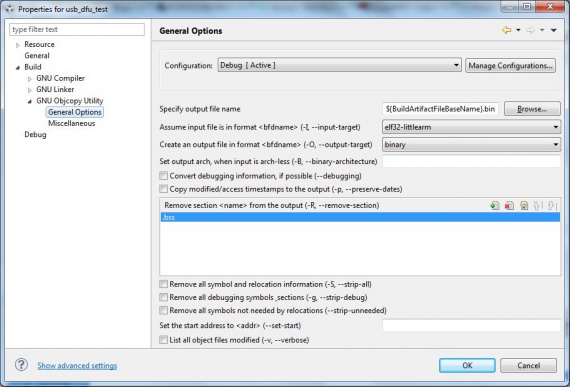Screen dimensions: 570x387
Task: Click the forward navigation arrow icon
Action: (530, 30)
